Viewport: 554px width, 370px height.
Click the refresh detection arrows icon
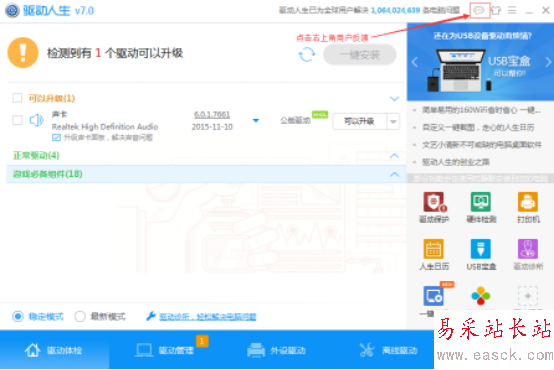click(307, 55)
